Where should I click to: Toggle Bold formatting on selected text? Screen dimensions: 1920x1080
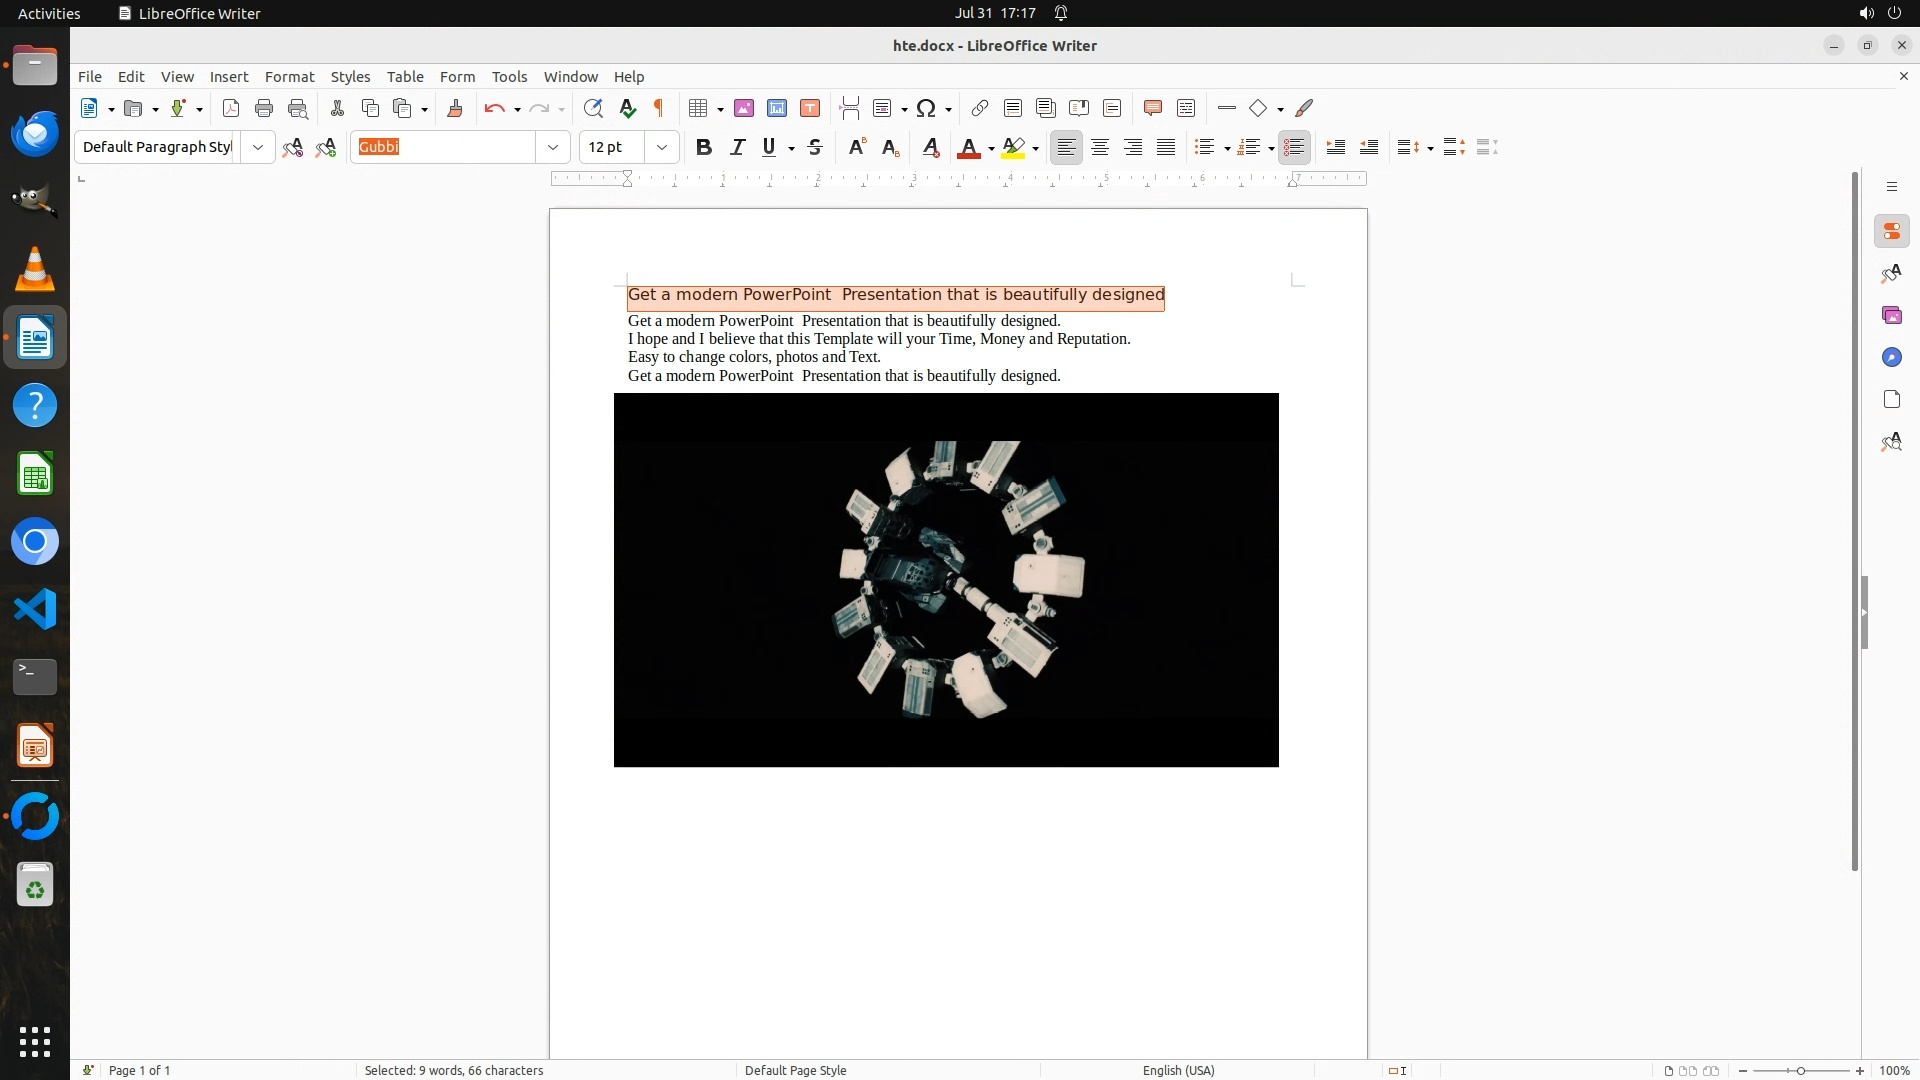703,147
